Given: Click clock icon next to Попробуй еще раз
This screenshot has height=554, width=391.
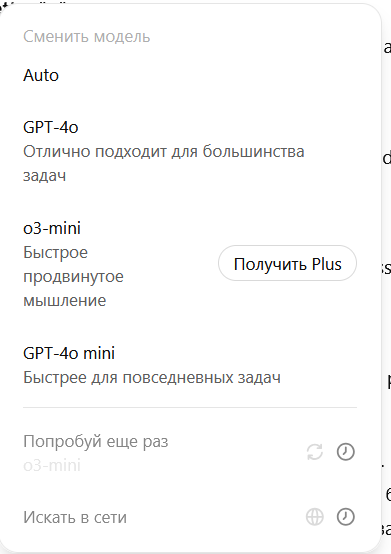Looking at the screenshot, I should click(345, 452).
